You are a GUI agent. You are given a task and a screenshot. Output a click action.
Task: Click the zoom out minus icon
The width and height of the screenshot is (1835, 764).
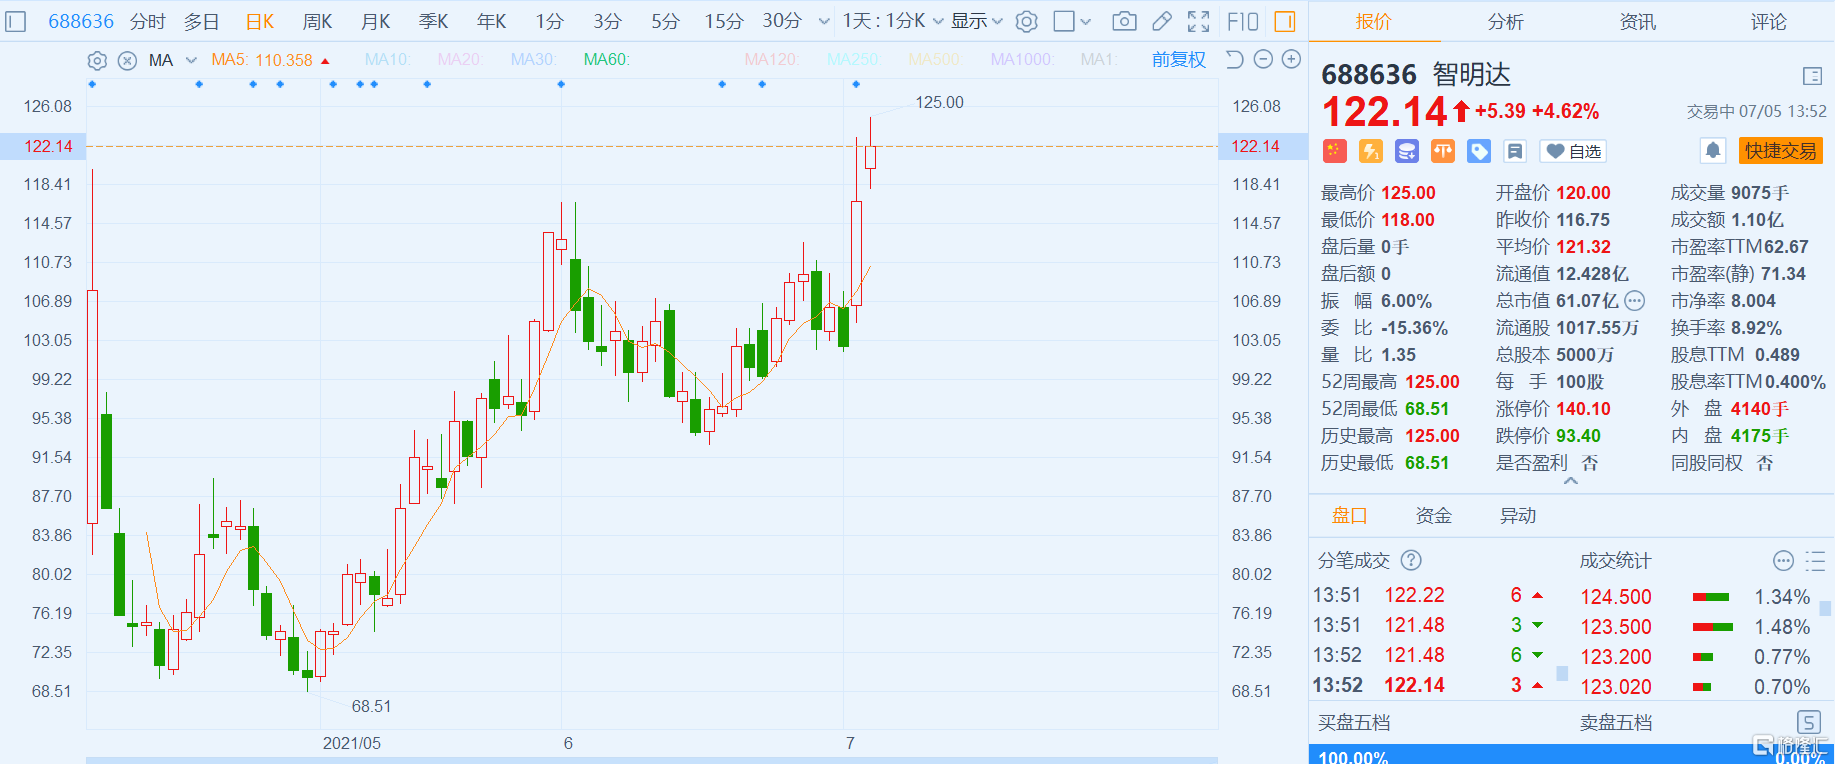[x=1263, y=60]
